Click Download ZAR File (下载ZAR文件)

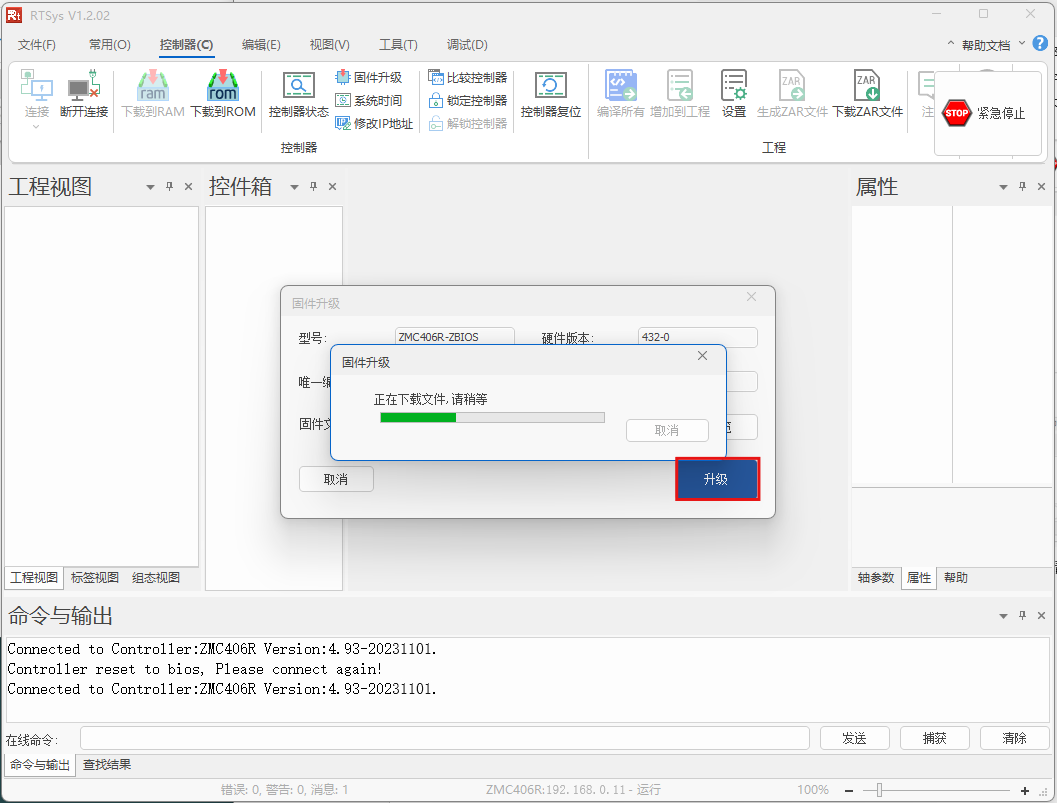pos(867,93)
